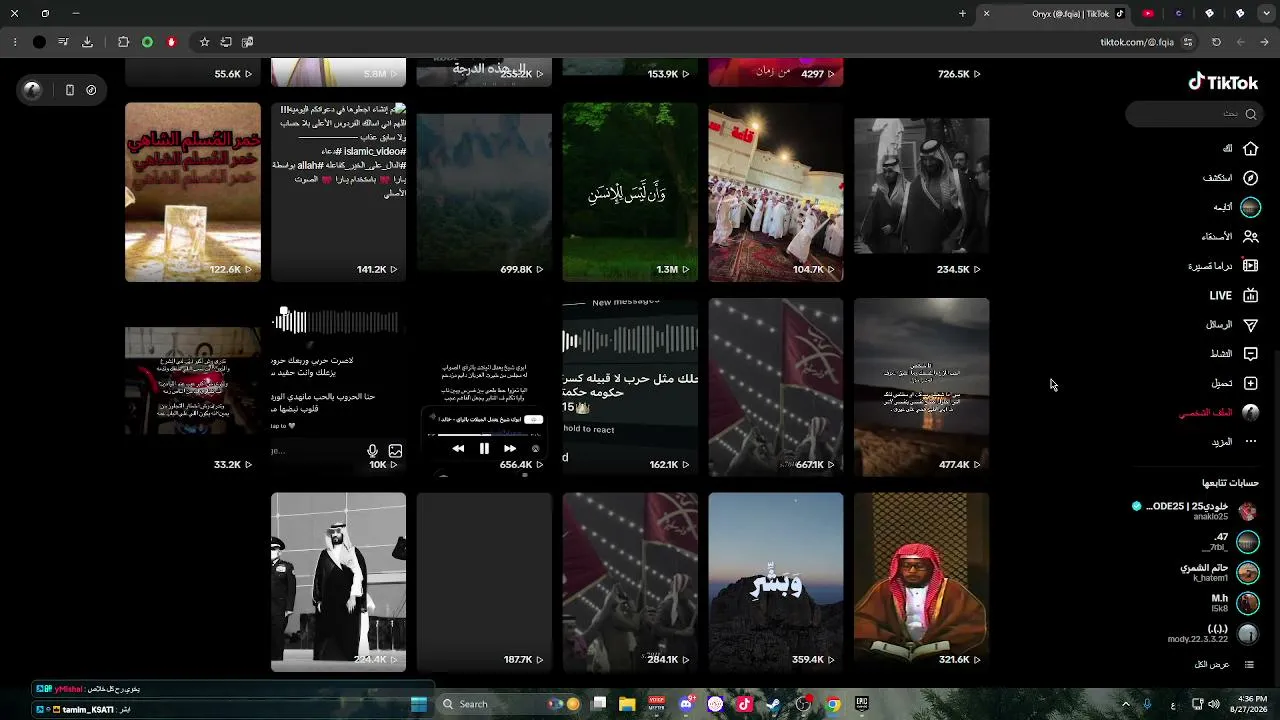Open the video thumbnail with 33.2K views
Screen dimensions: 1280x720
pyautogui.click(x=193, y=387)
